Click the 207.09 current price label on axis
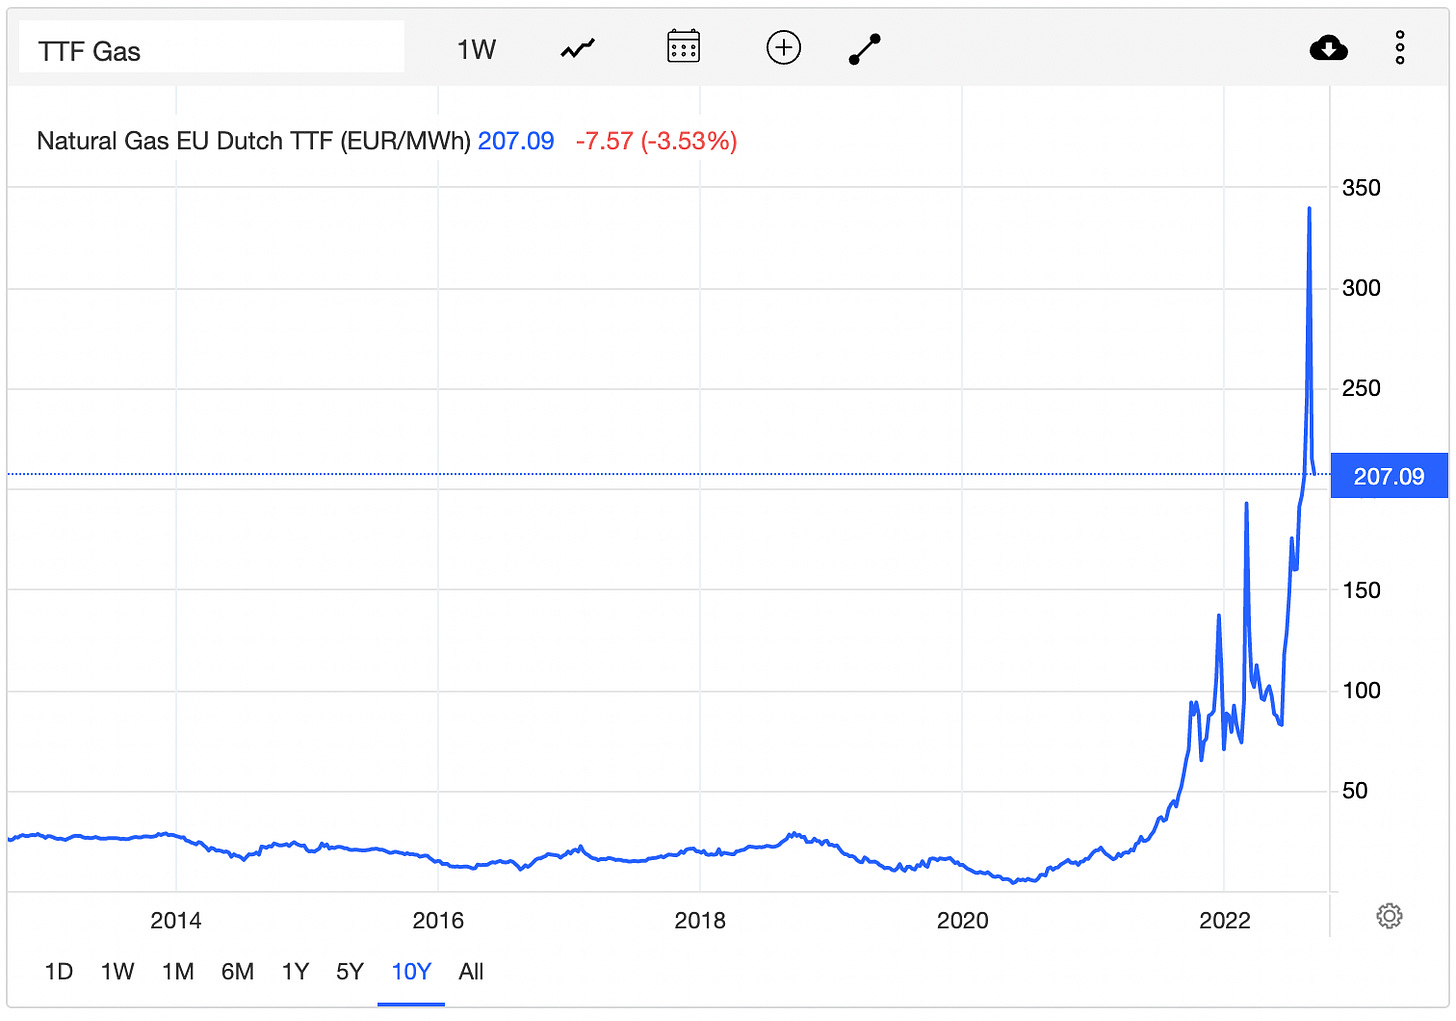The width and height of the screenshot is (1456, 1021). (1389, 476)
